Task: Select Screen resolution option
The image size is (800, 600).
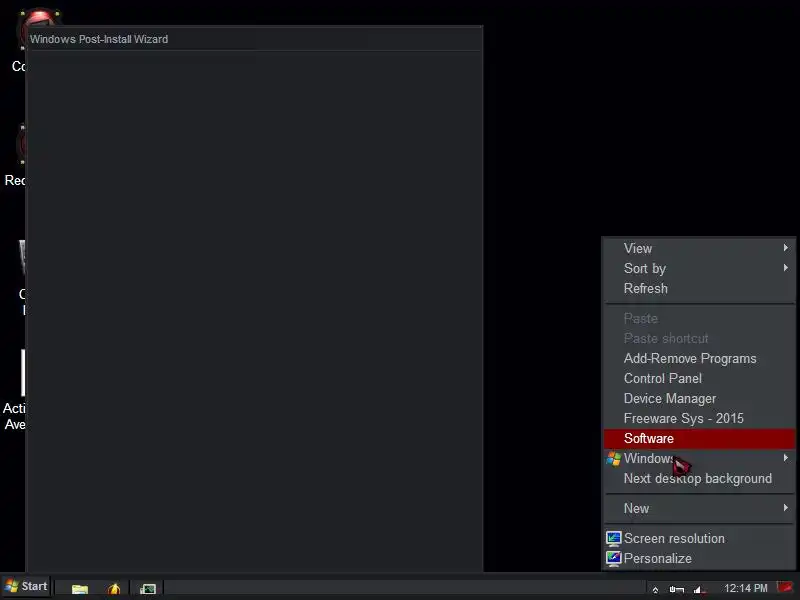Action: tap(699, 538)
